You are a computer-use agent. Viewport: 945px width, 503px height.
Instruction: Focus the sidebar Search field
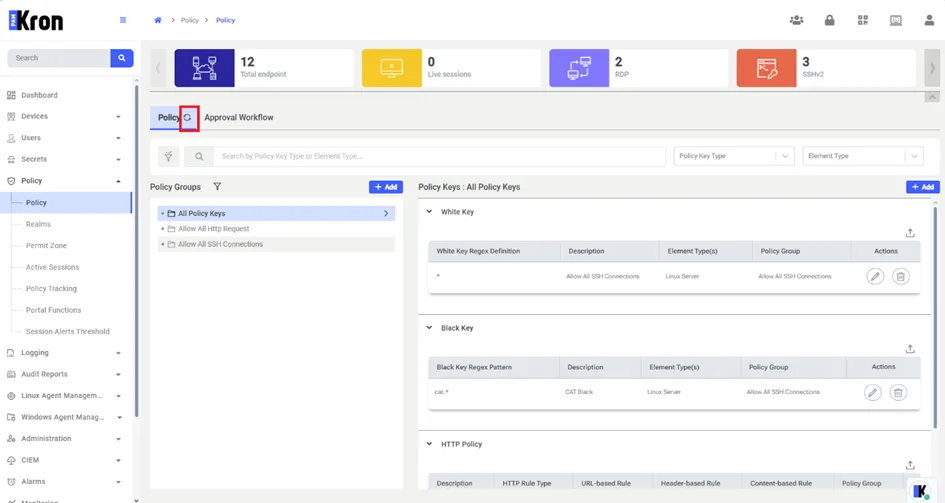[x=58, y=58]
